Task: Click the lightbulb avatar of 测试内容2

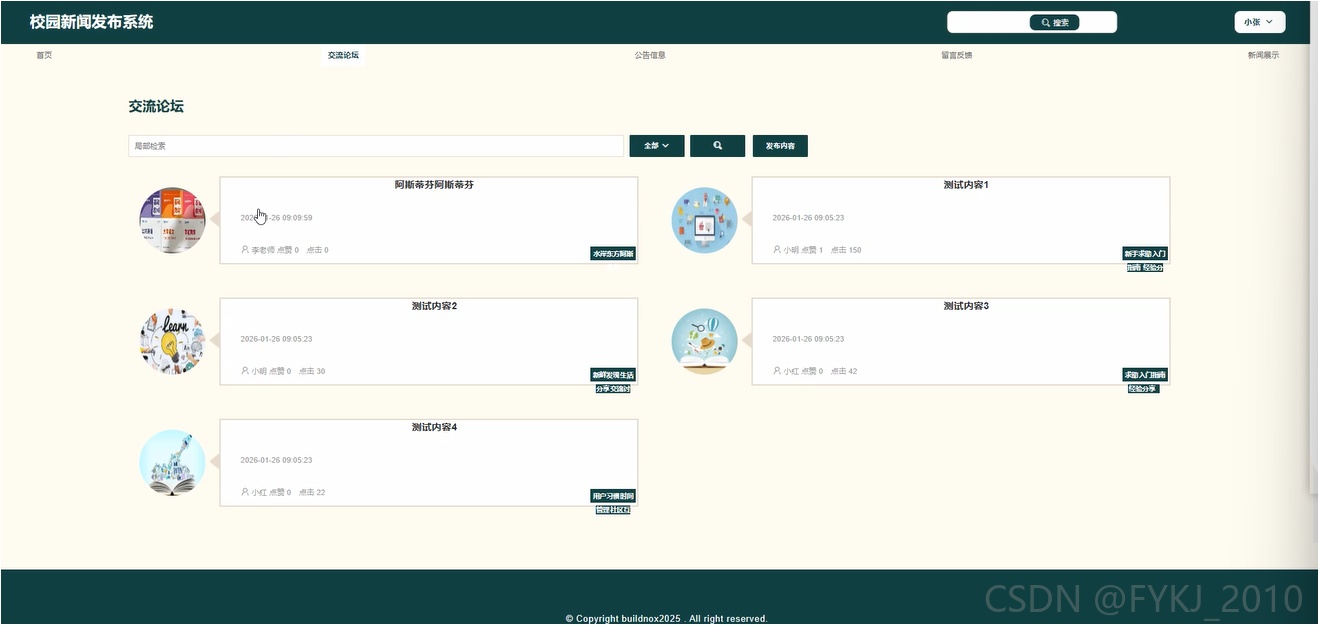Action: [173, 341]
